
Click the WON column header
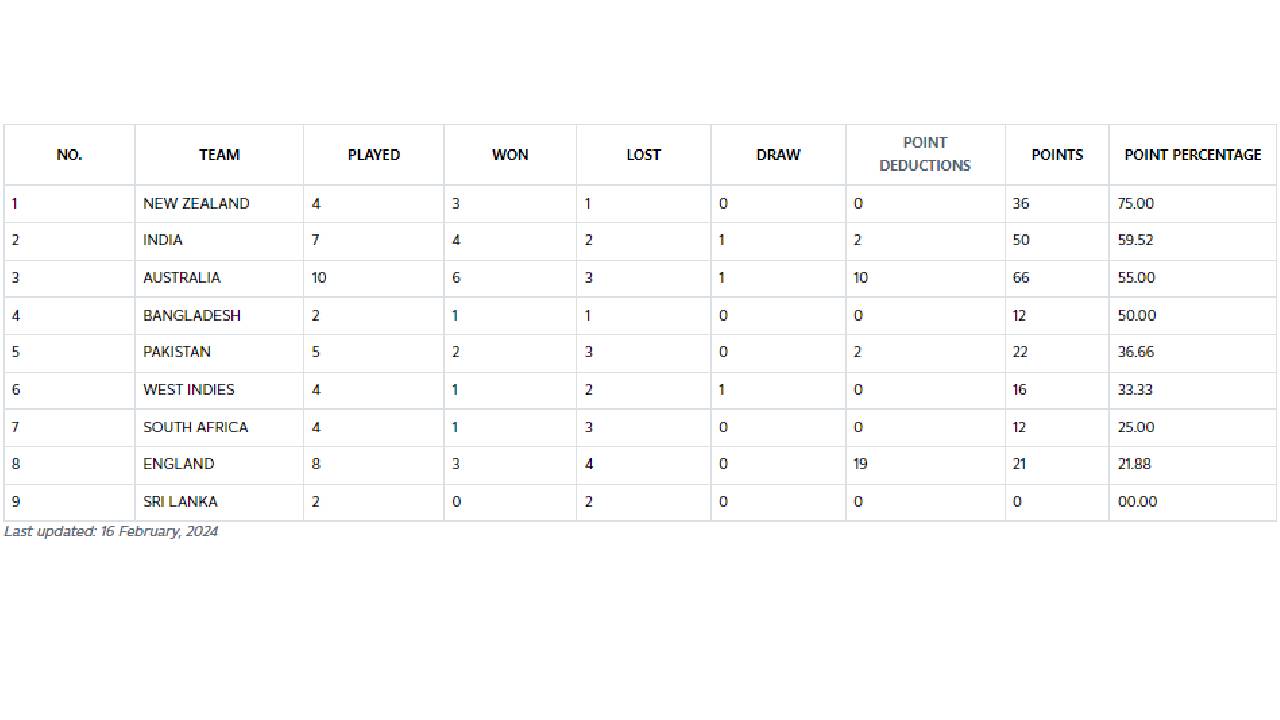point(510,154)
